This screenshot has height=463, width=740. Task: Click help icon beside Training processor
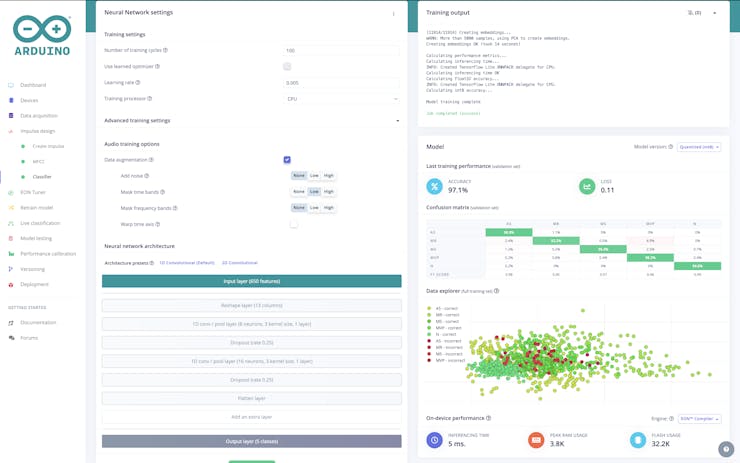[150, 99]
